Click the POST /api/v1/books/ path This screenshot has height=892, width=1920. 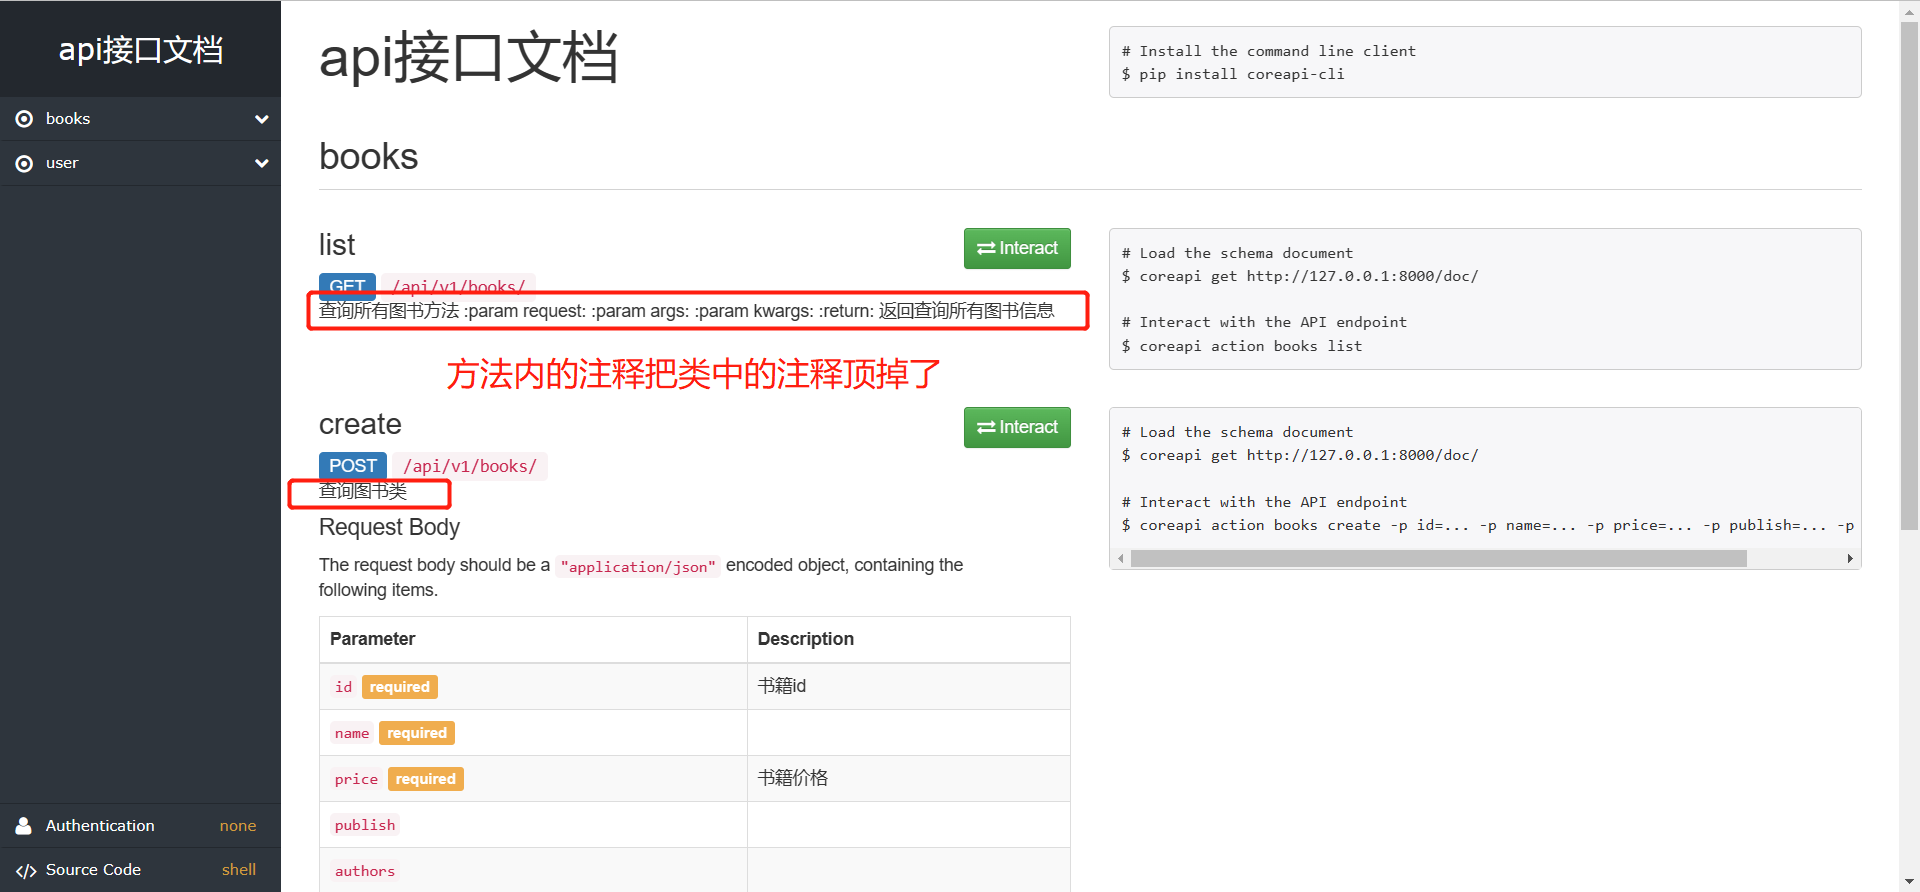[470, 466]
